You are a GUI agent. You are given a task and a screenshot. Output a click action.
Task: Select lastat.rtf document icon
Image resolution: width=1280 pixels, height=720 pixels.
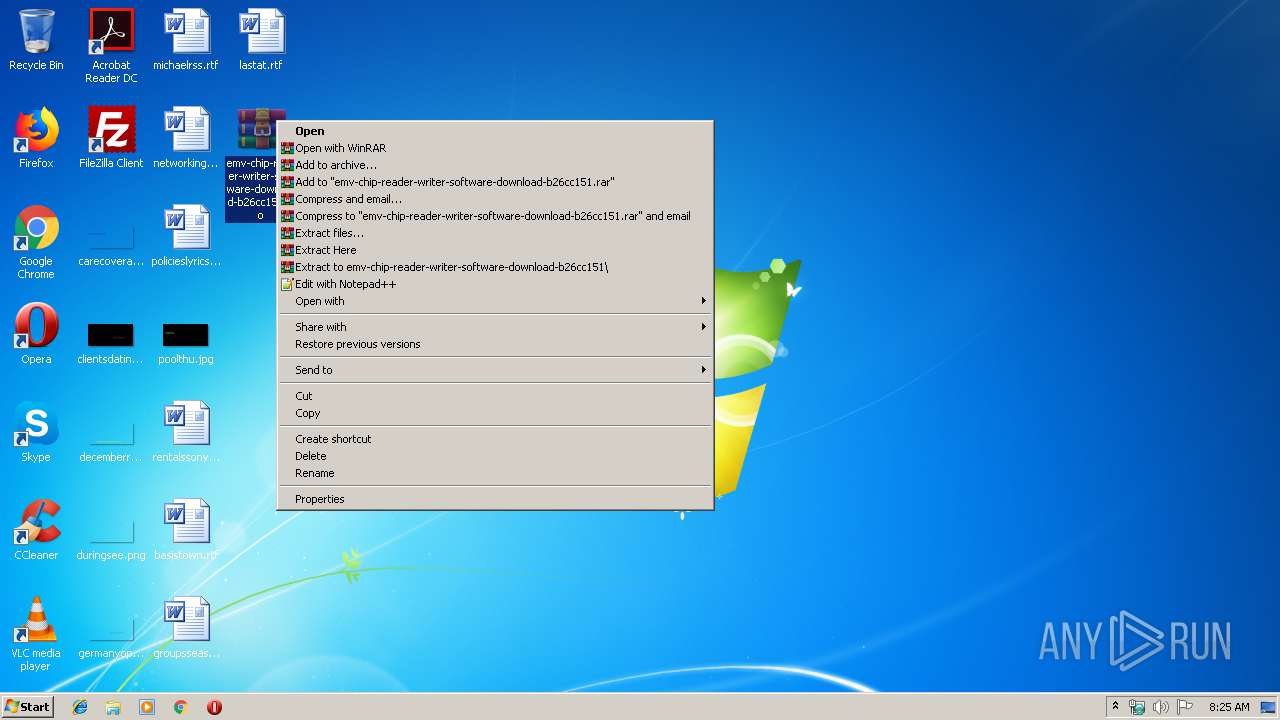[x=261, y=40]
